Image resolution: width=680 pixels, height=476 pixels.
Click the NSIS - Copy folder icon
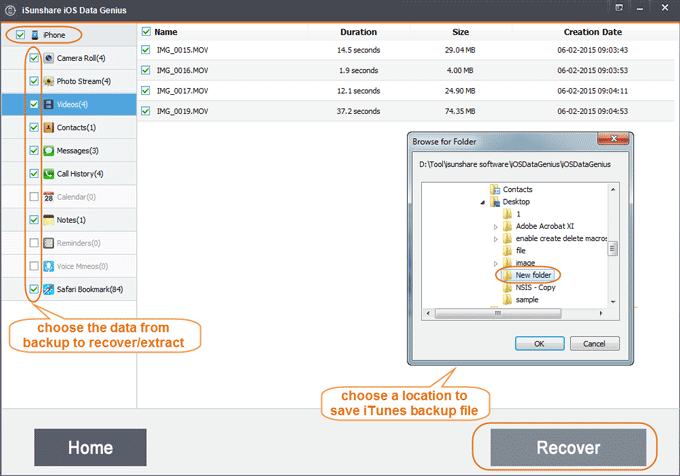tap(507, 287)
